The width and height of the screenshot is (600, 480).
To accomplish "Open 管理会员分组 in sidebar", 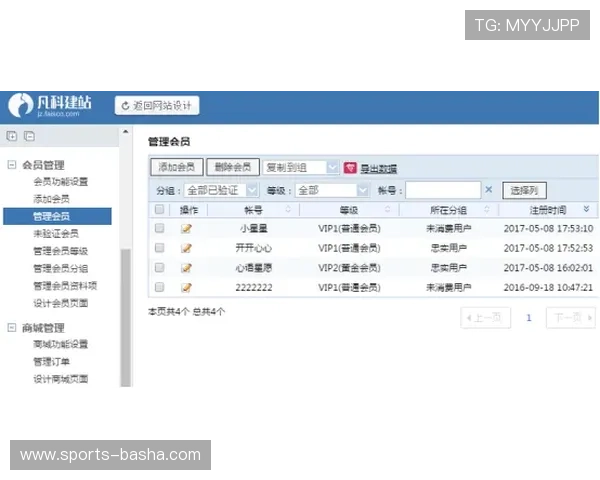I will pos(60,268).
